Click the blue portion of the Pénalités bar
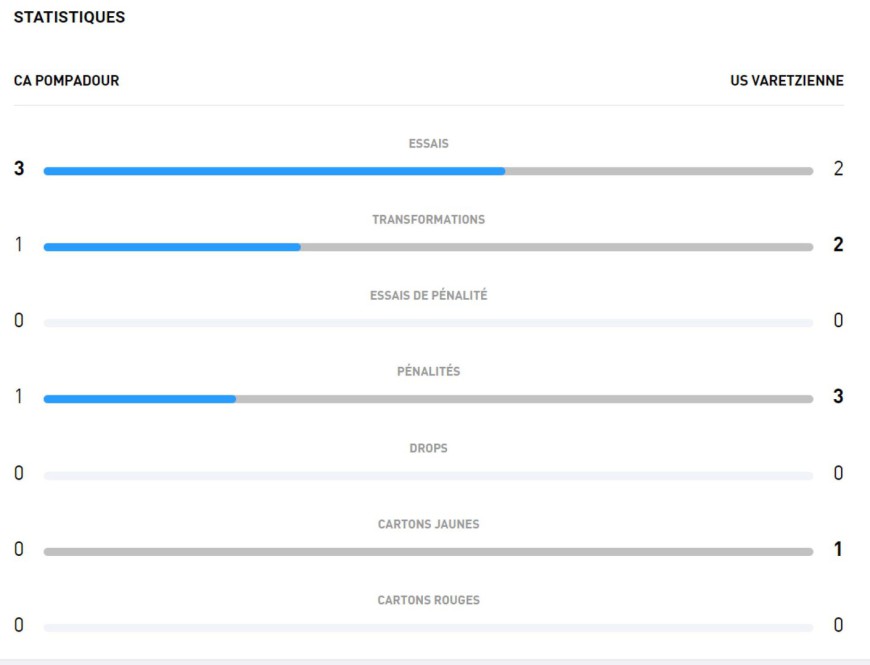The height and width of the screenshot is (665, 870). [x=140, y=399]
